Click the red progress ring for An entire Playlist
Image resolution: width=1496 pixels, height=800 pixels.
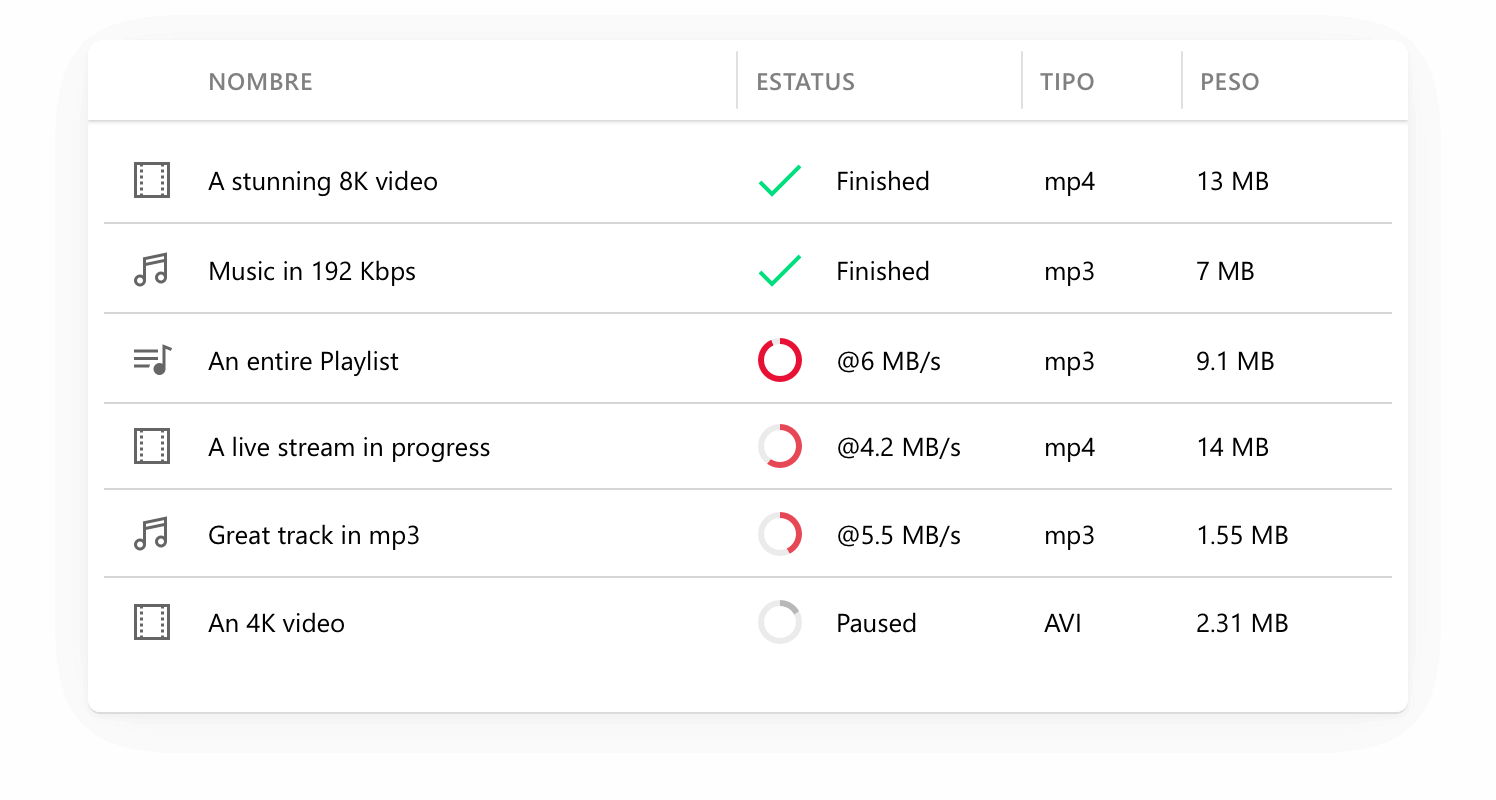pyautogui.click(x=780, y=360)
